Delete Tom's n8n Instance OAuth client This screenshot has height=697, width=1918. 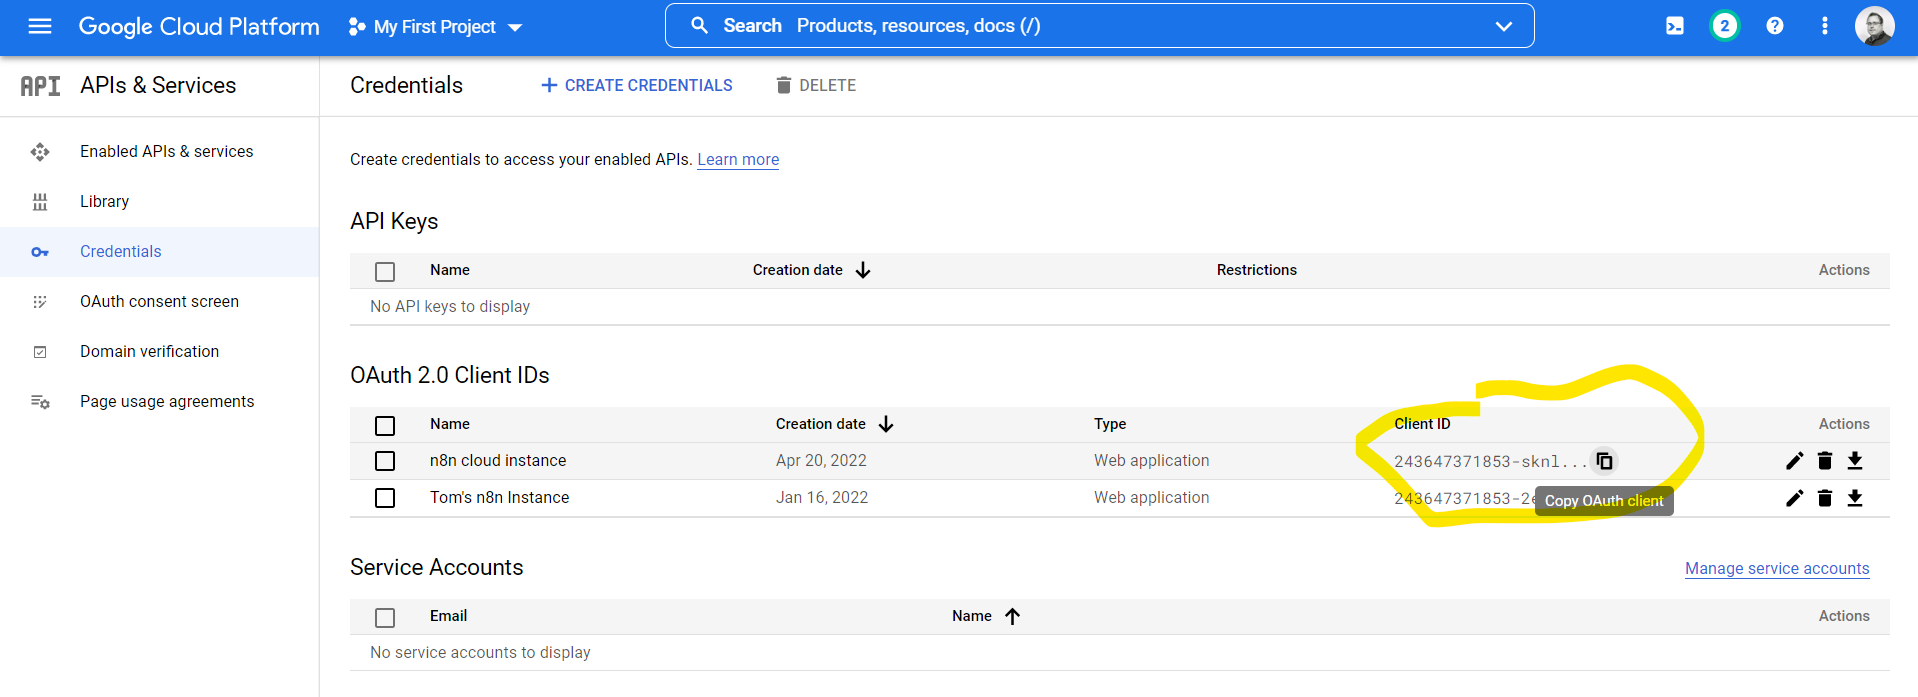[1824, 498]
